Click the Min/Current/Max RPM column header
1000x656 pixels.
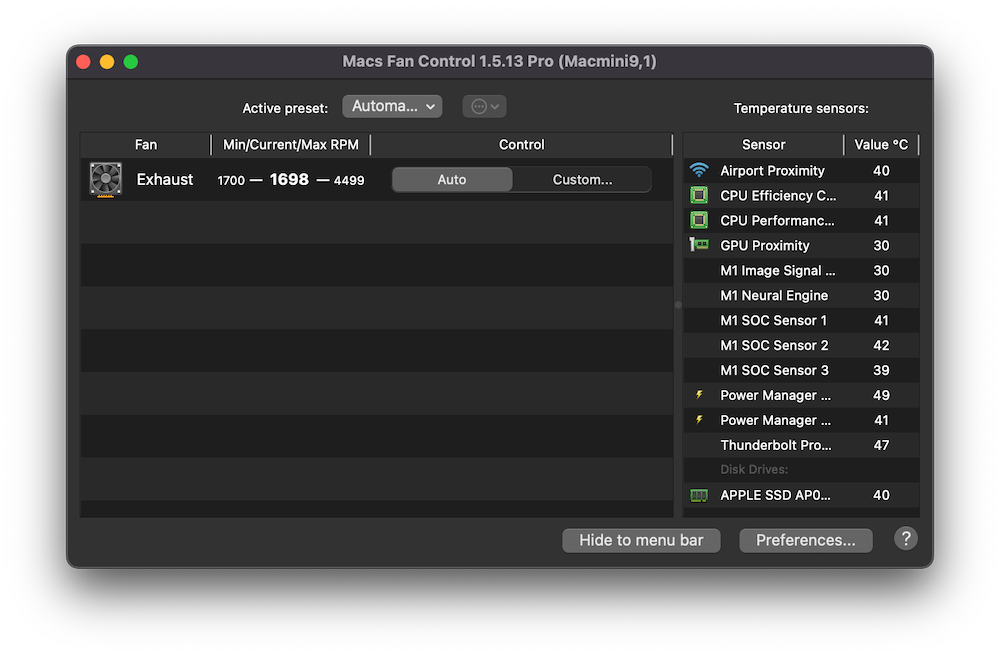point(290,144)
